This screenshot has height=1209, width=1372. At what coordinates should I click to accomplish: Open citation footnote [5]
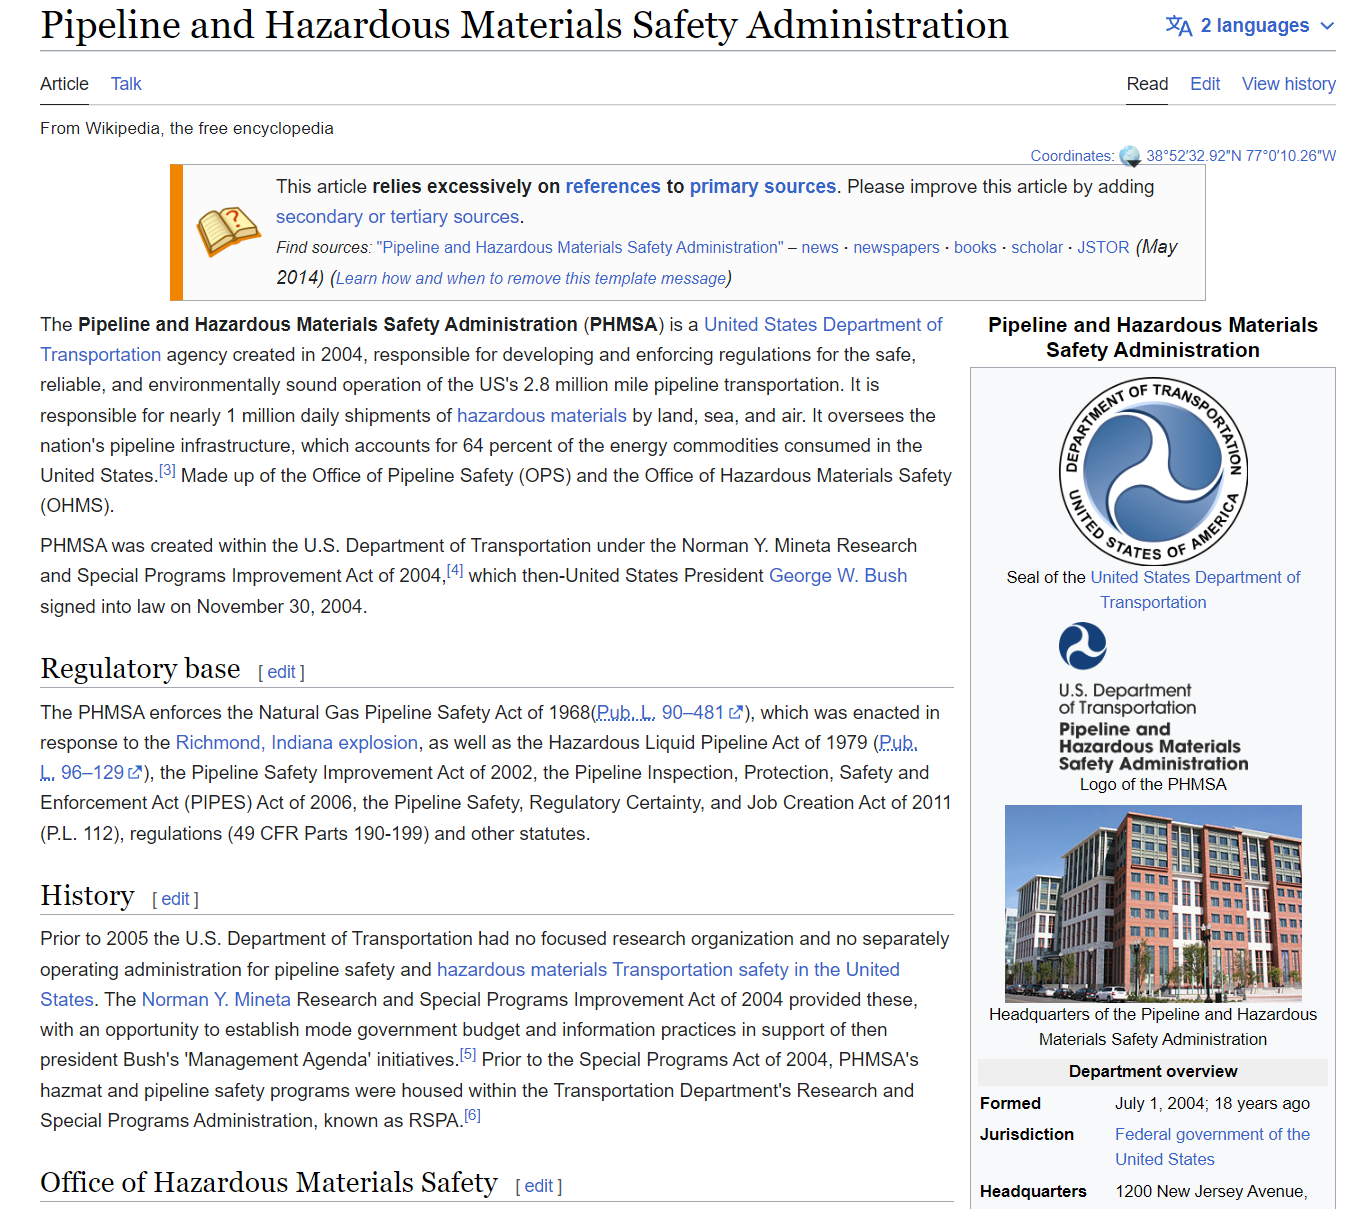coord(468,1054)
